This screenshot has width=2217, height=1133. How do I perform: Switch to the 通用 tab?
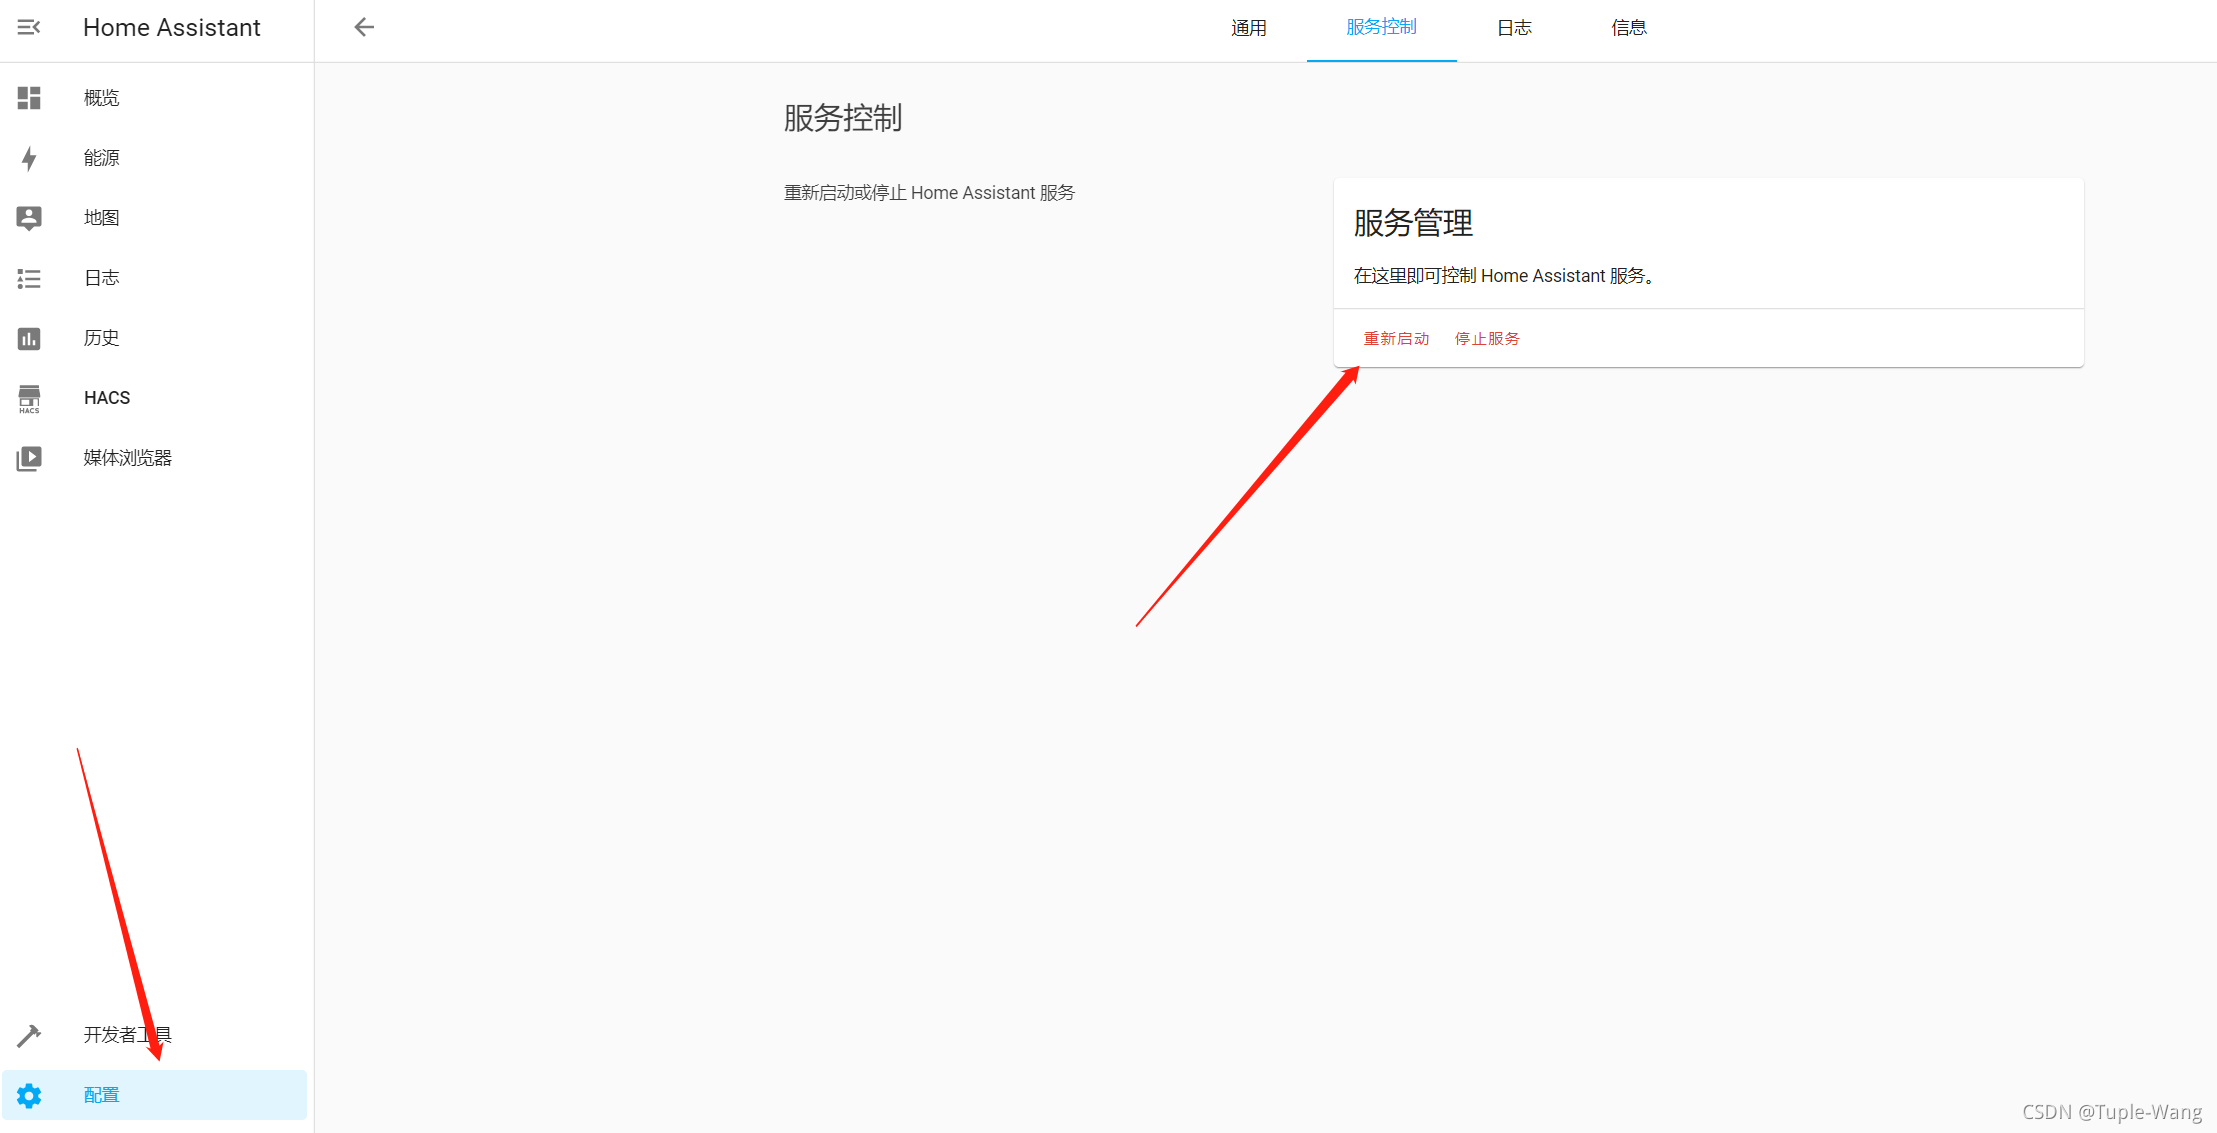1248,28
